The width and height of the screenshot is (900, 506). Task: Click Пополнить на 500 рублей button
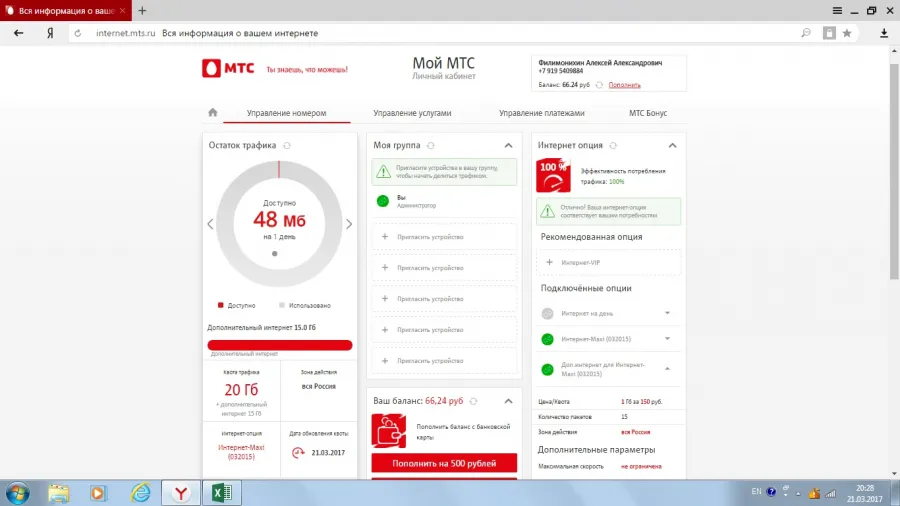[x=444, y=463]
